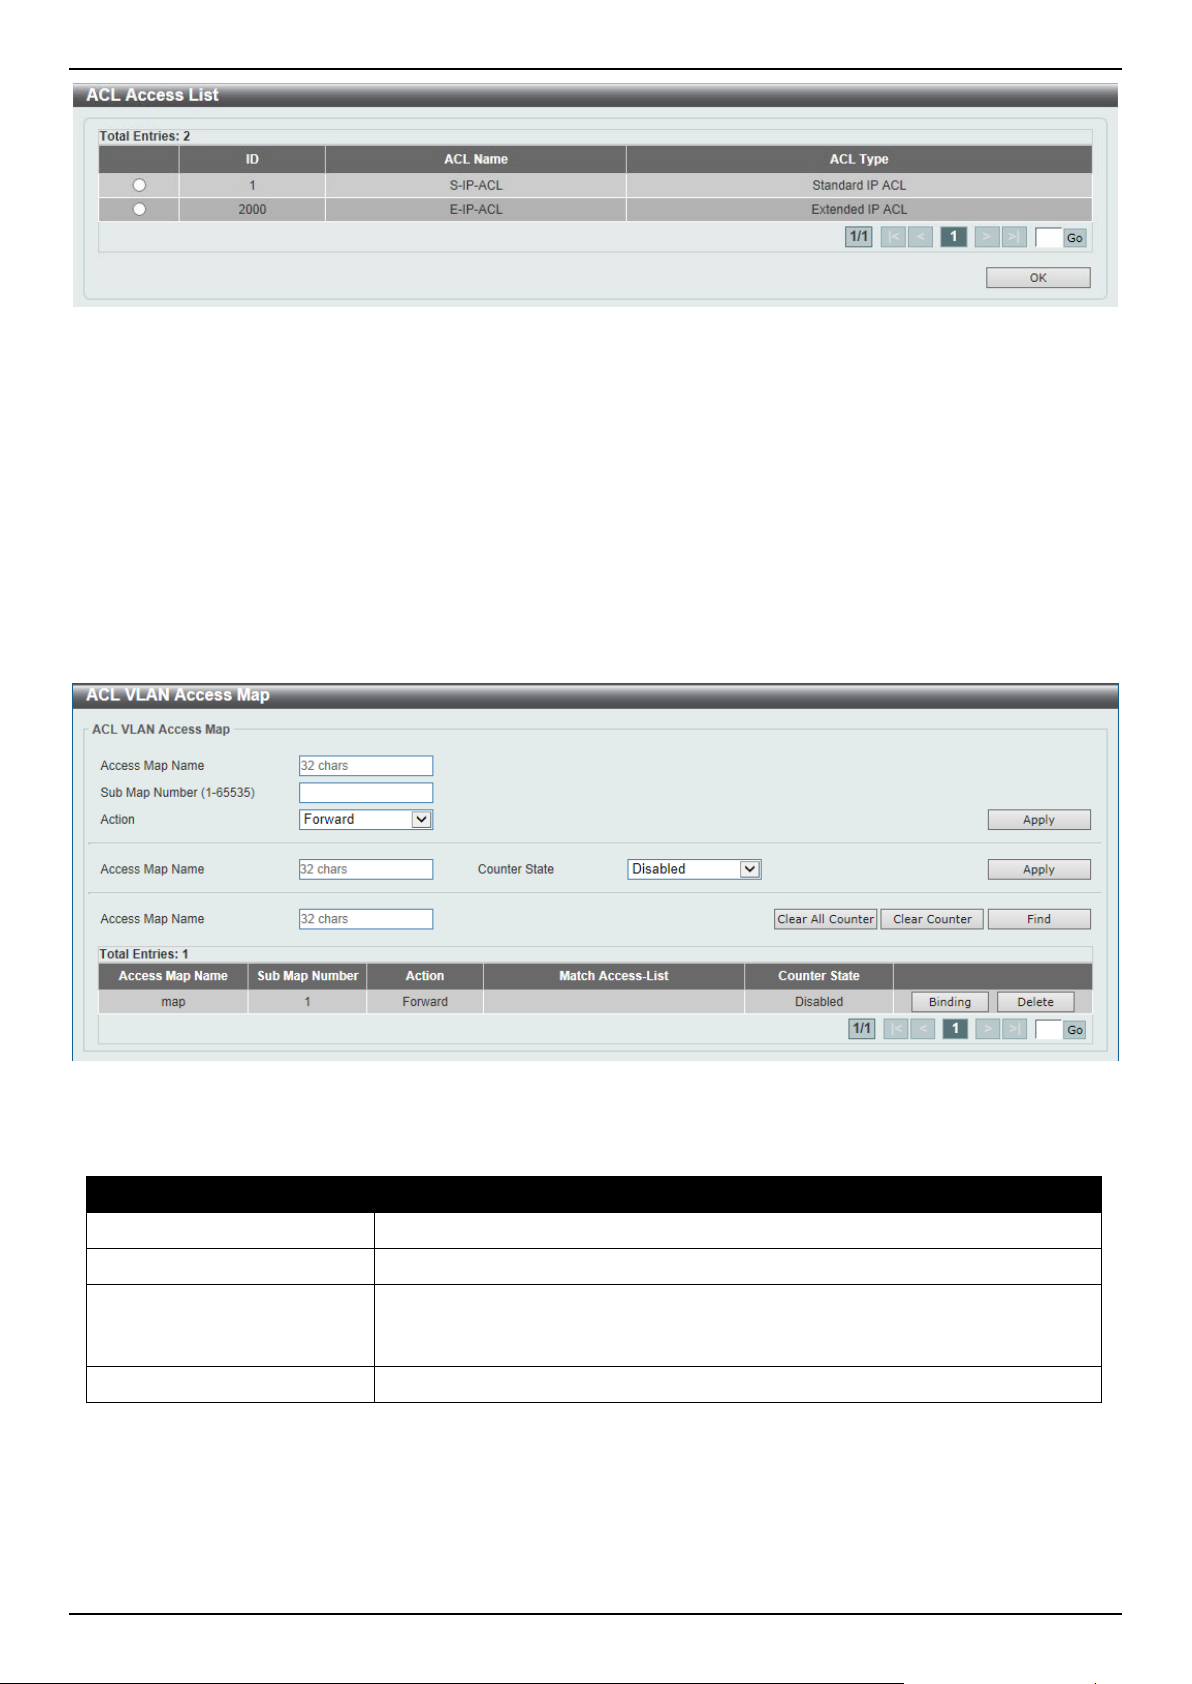Click the Extended IP ACL cell

[859, 209]
